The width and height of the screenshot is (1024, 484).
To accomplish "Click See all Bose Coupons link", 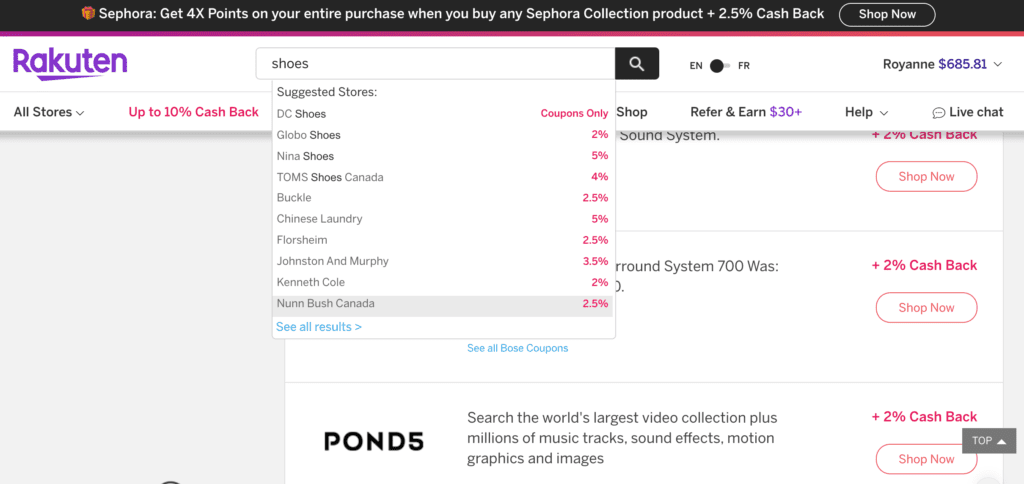I will [x=517, y=348].
